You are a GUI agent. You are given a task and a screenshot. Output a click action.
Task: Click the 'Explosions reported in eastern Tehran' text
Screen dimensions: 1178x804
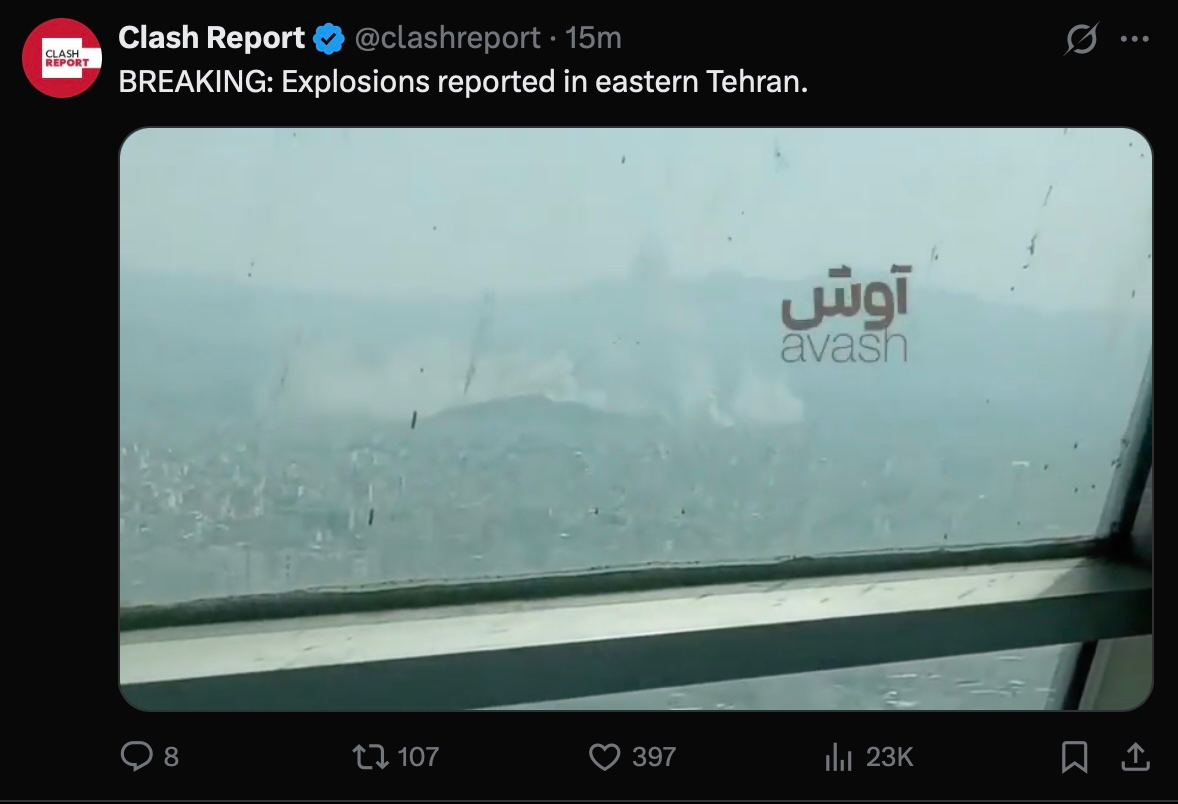[545, 81]
